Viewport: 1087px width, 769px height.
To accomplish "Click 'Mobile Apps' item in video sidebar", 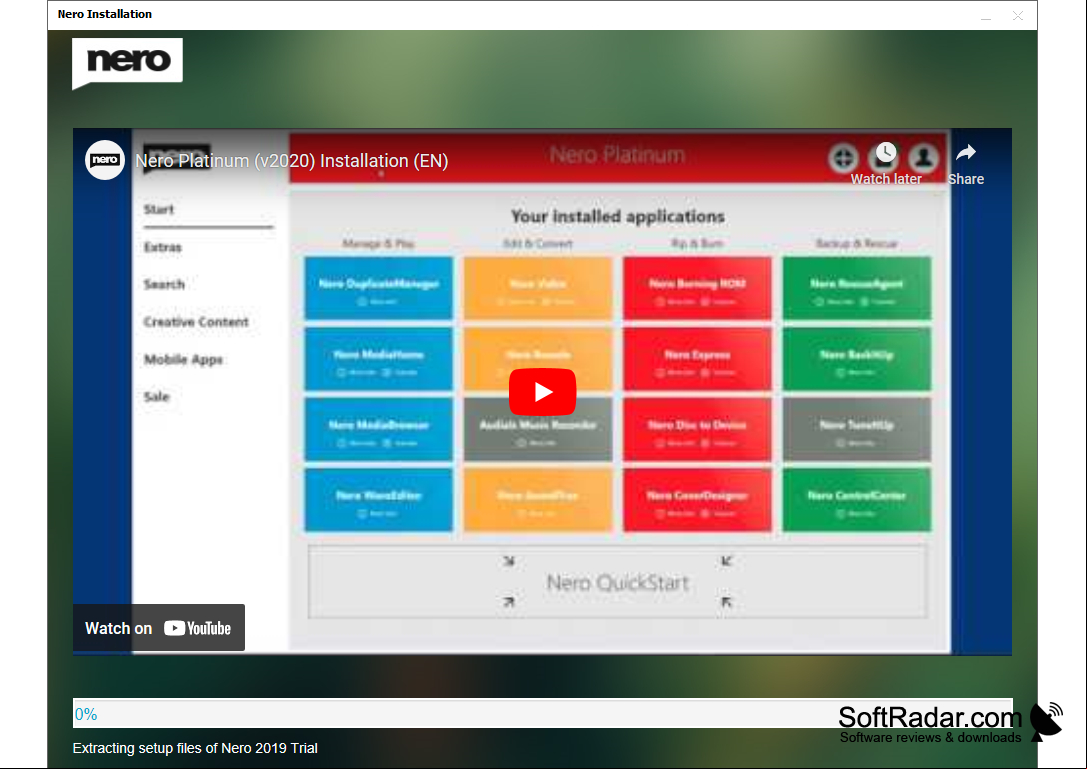I will click(184, 359).
